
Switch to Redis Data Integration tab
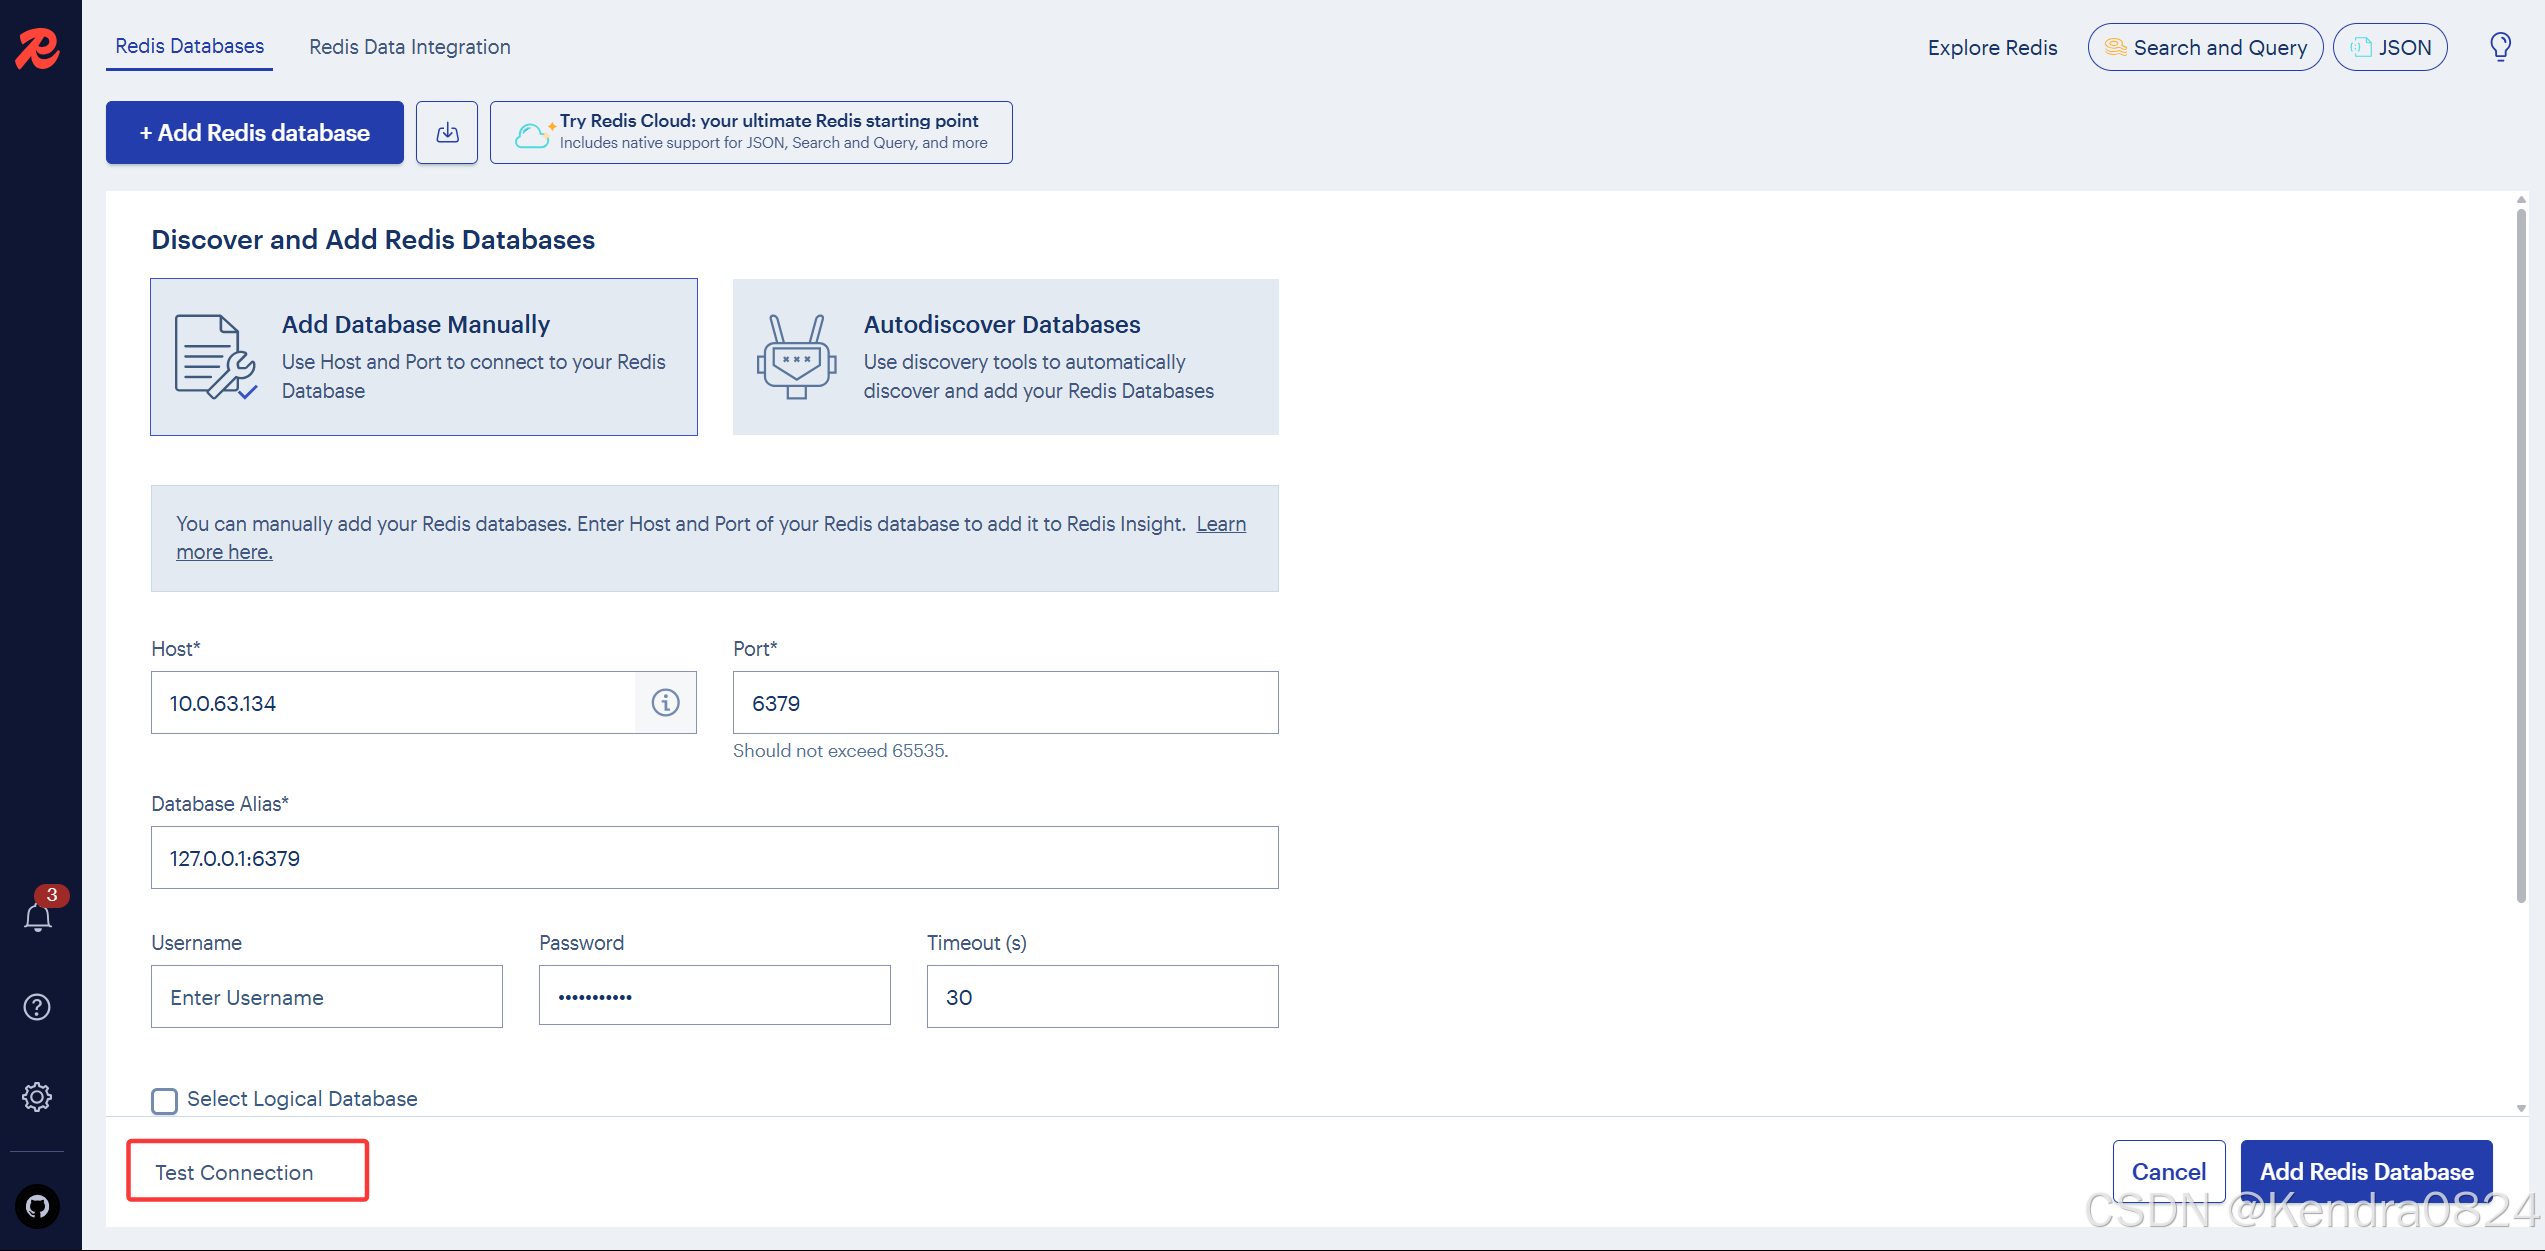[x=410, y=47]
